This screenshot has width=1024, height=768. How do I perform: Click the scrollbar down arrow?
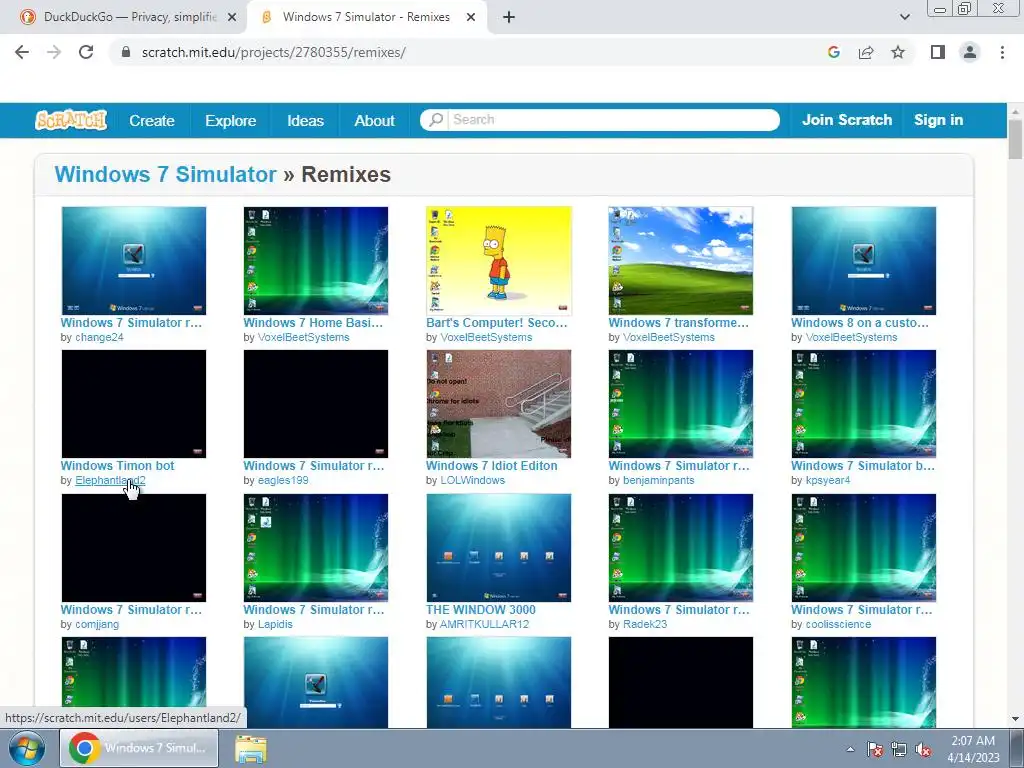tap(1015, 719)
